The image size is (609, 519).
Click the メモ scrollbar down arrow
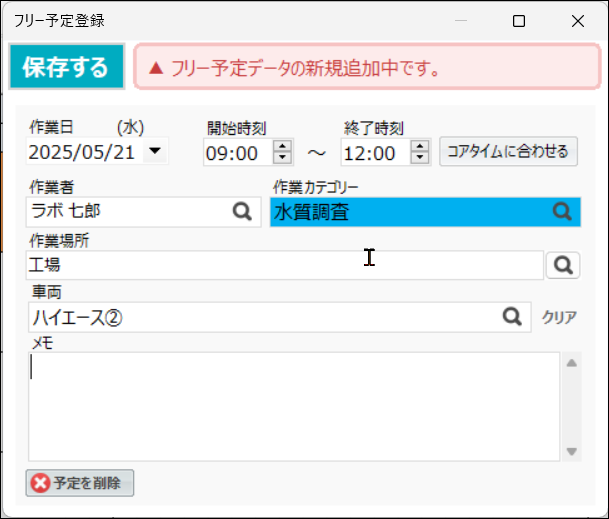(x=571, y=451)
